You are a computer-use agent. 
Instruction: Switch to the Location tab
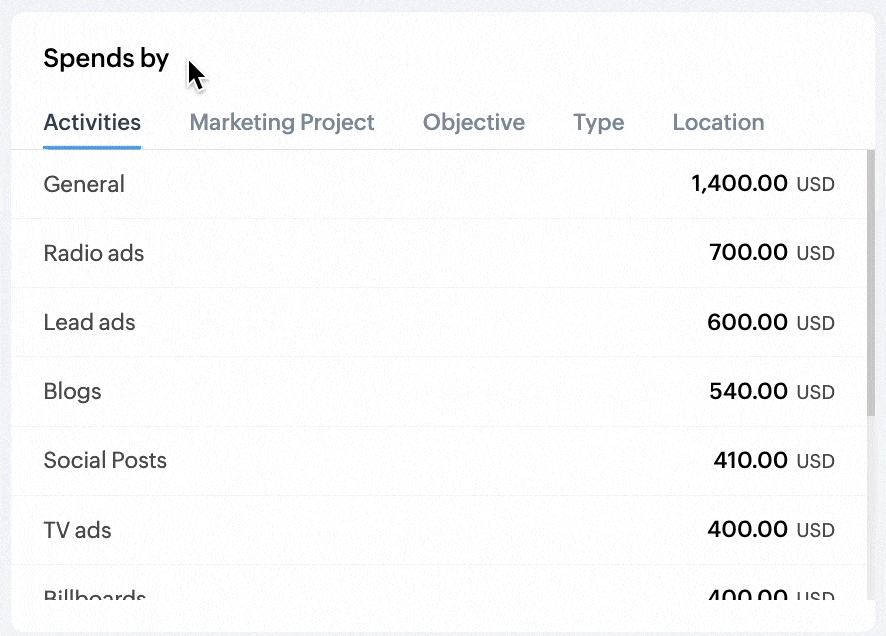point(718,123)
